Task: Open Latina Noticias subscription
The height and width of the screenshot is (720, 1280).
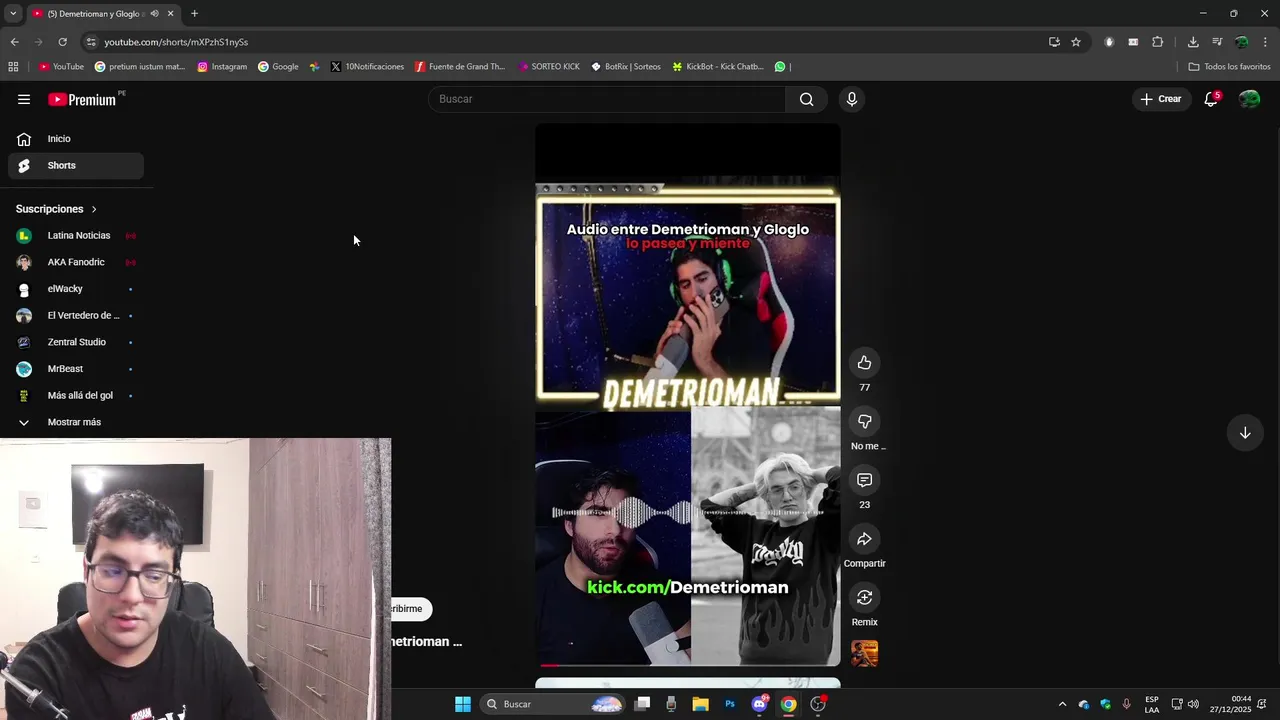Action: [x=76, y=236]
